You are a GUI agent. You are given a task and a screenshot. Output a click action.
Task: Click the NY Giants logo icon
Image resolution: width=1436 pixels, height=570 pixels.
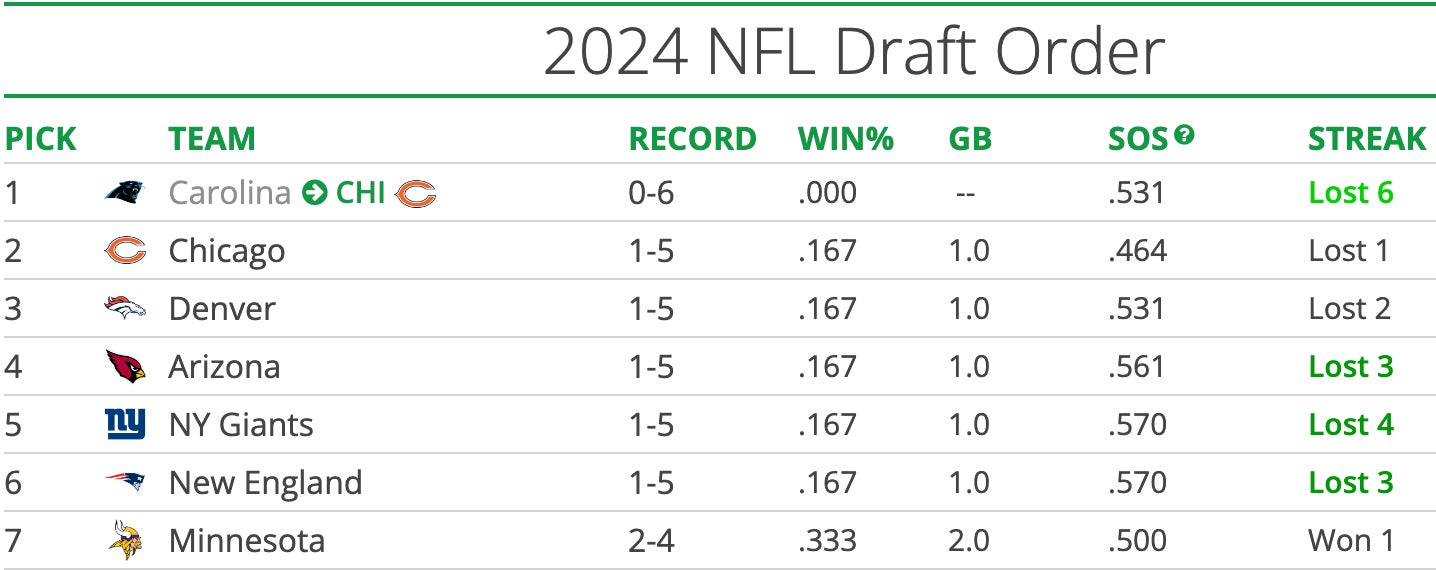[125, 425]
